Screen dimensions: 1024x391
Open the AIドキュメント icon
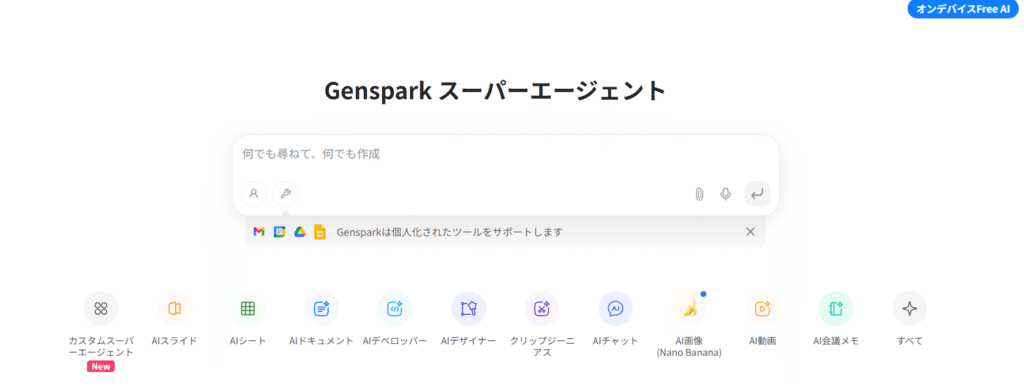(x=321, y=308)
